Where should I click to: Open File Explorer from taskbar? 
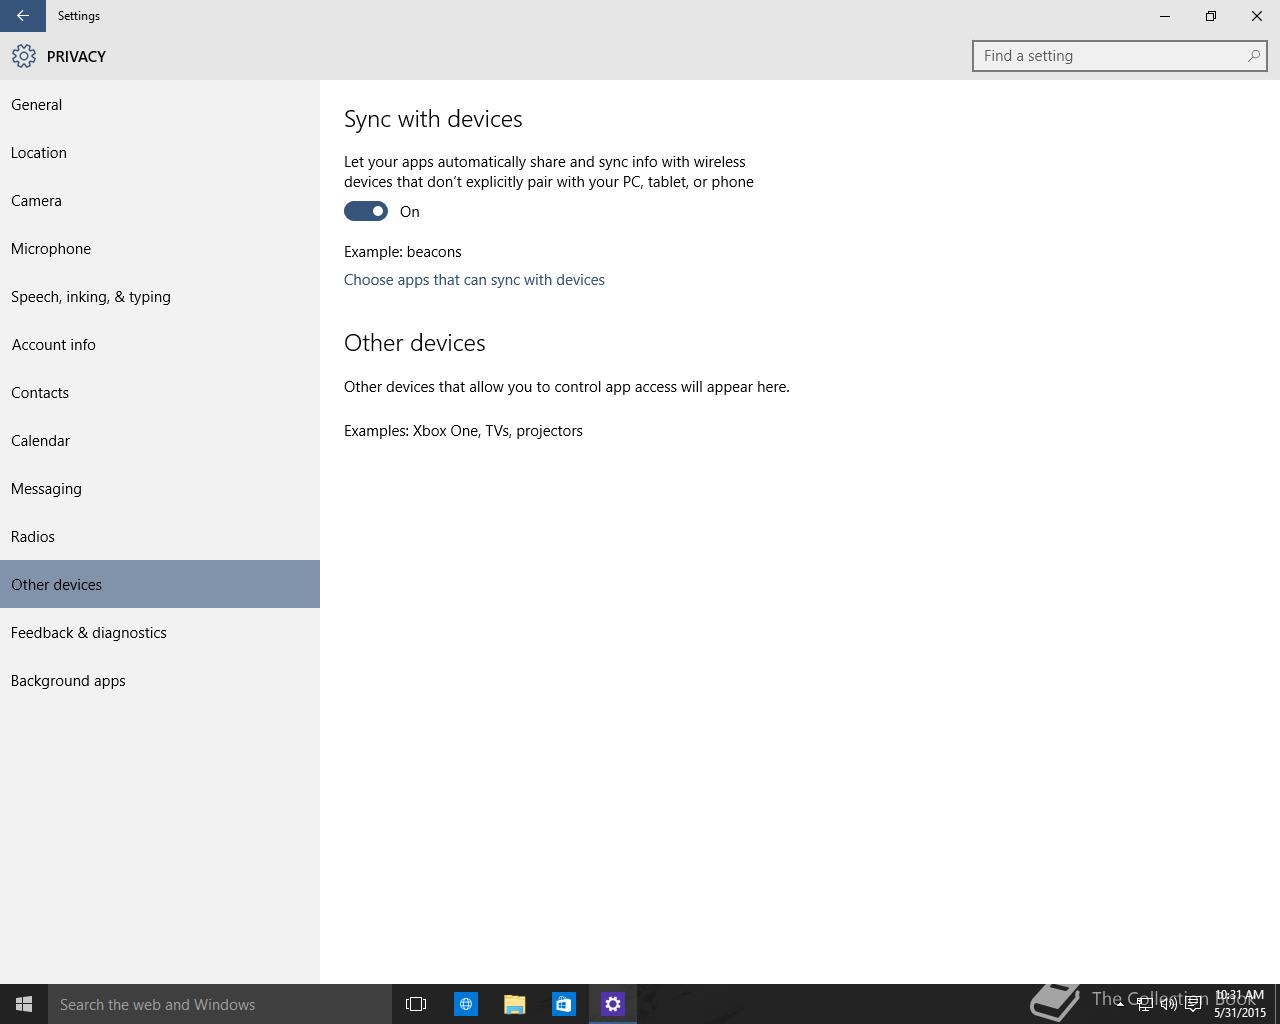(515, 1004)
